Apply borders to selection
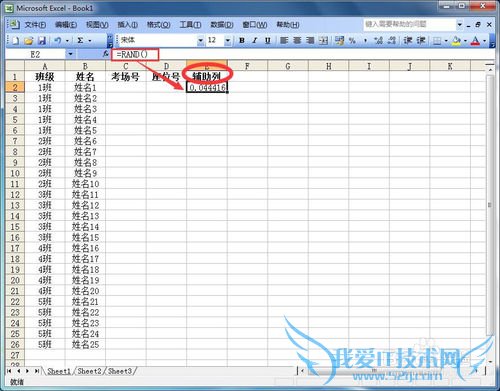Screen dimensions: 500x391 click(437, 41)
